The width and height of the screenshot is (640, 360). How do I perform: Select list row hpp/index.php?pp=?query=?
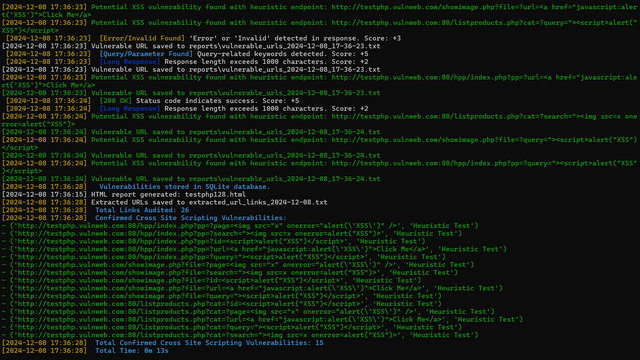[224, 257]
